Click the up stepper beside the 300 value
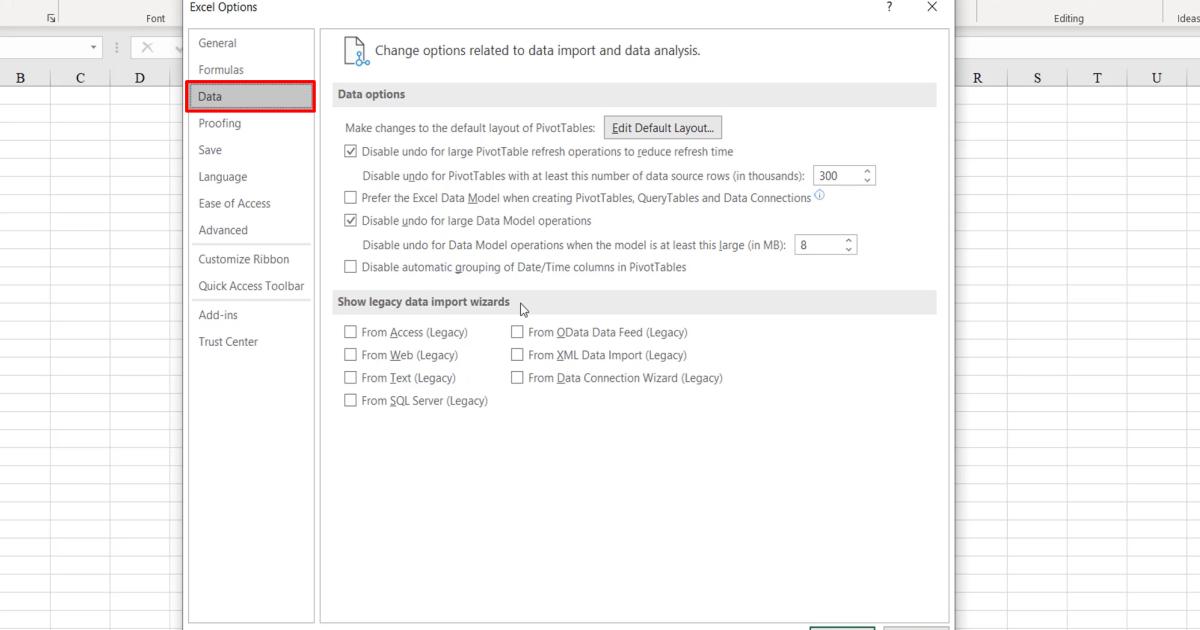This screenshot has width=1200, height=630. click(866, 171)
